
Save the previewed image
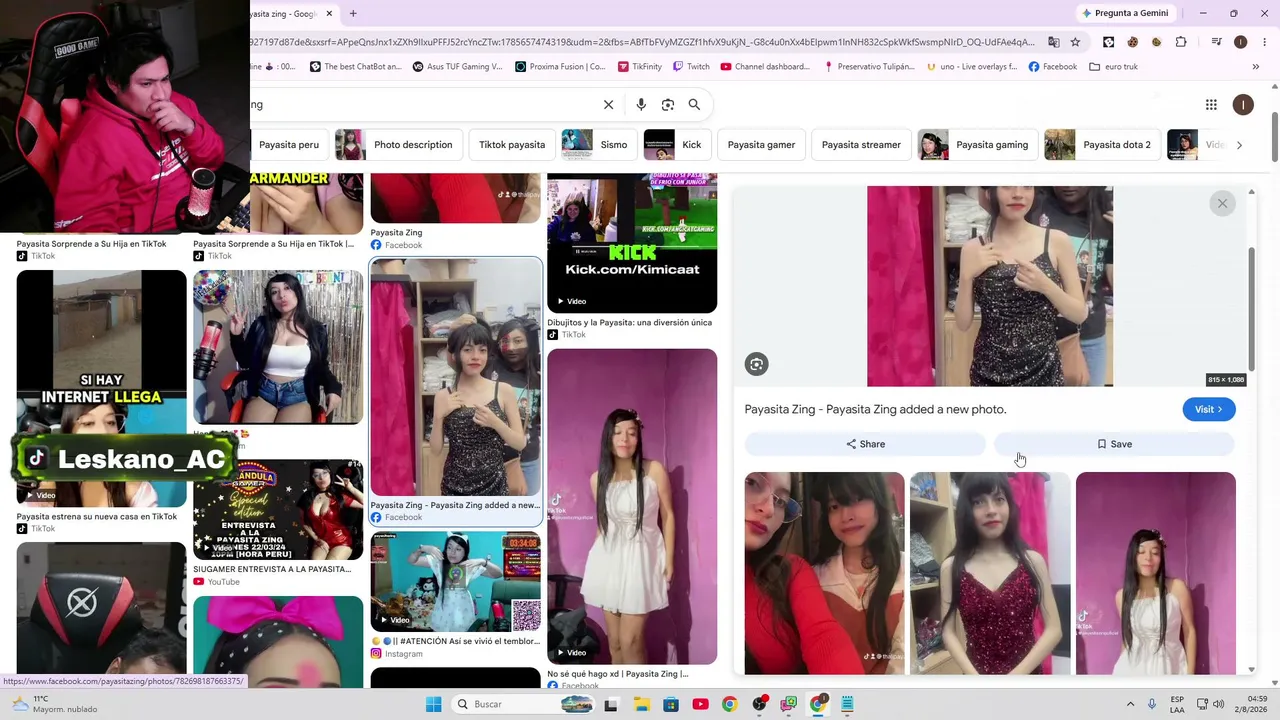point(1114,444)
